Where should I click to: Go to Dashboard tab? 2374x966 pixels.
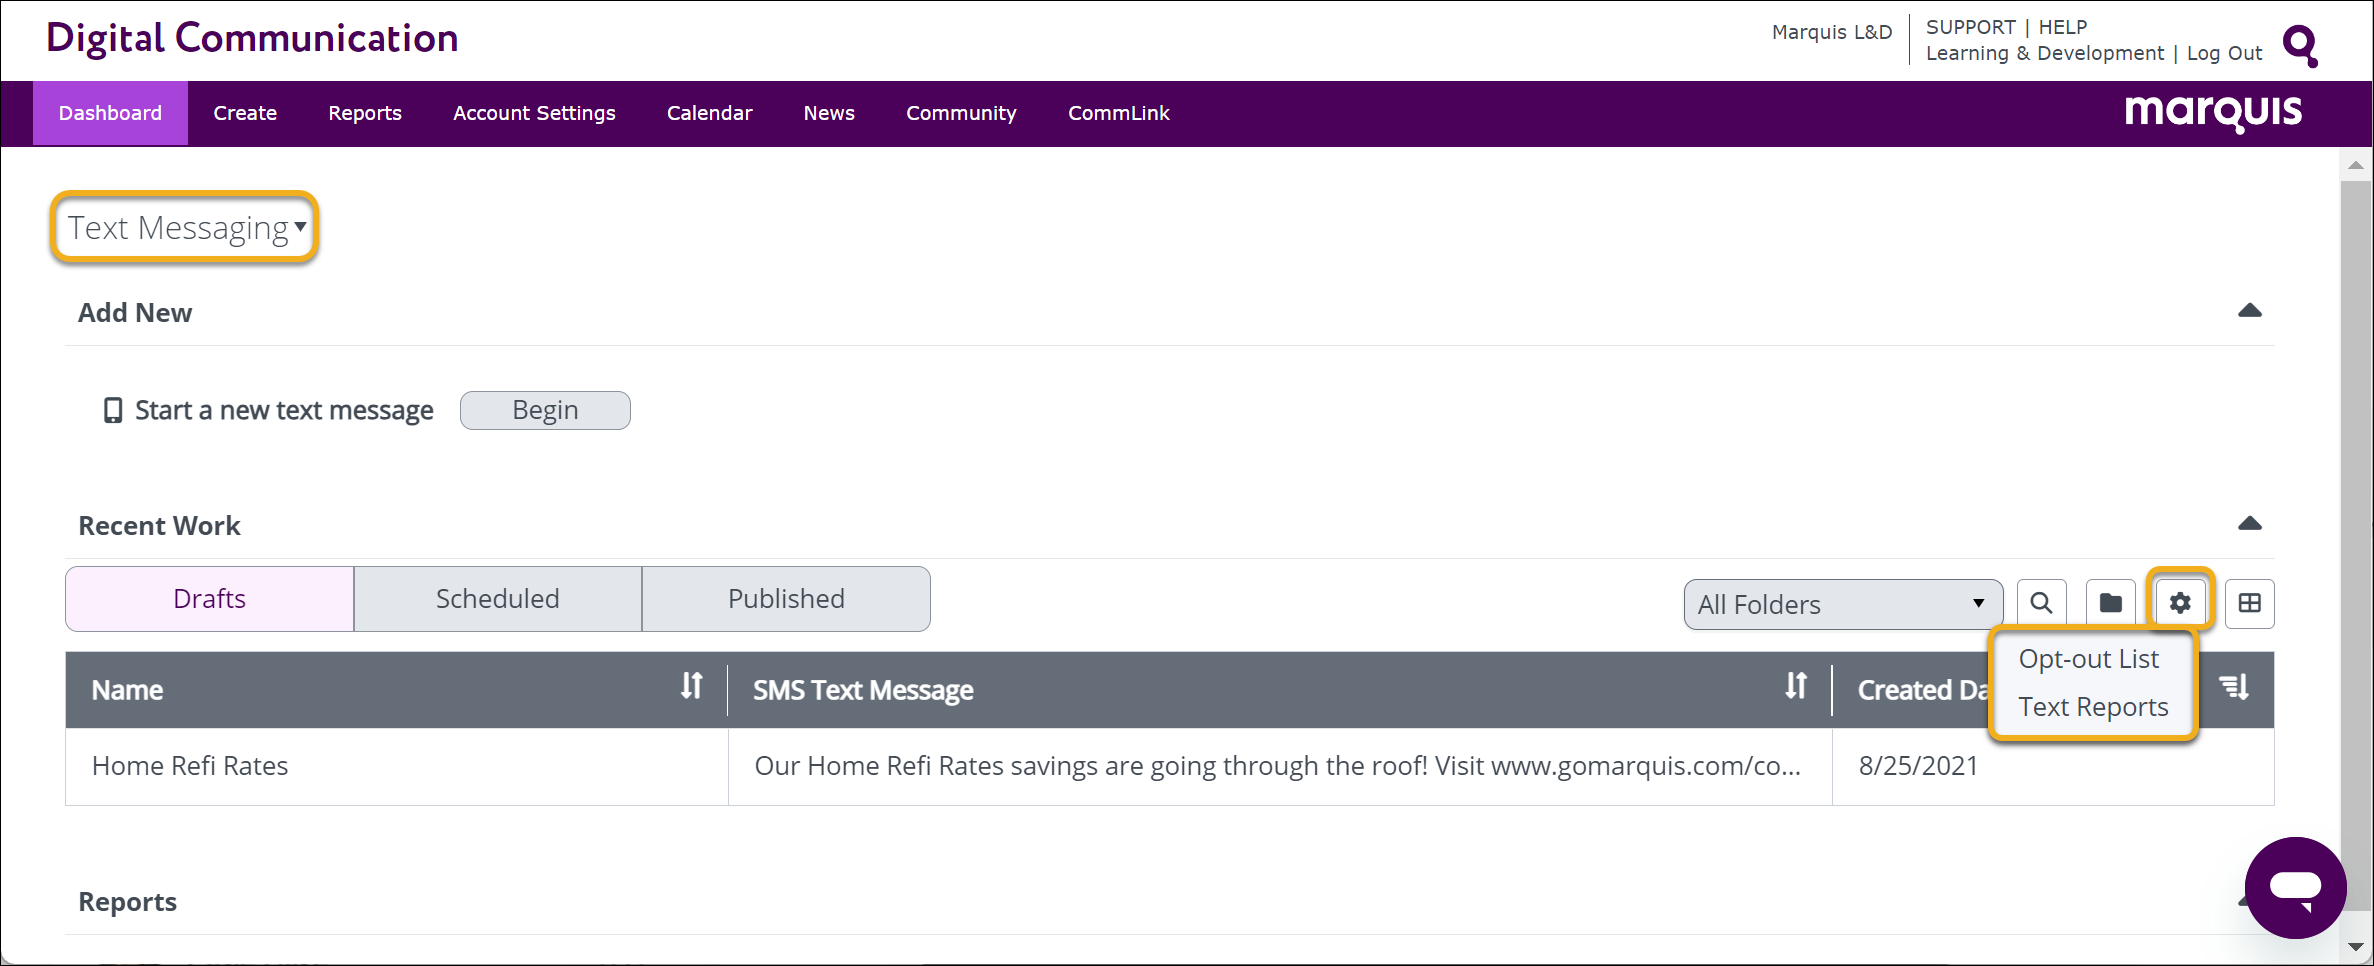(x=110, y=113)
